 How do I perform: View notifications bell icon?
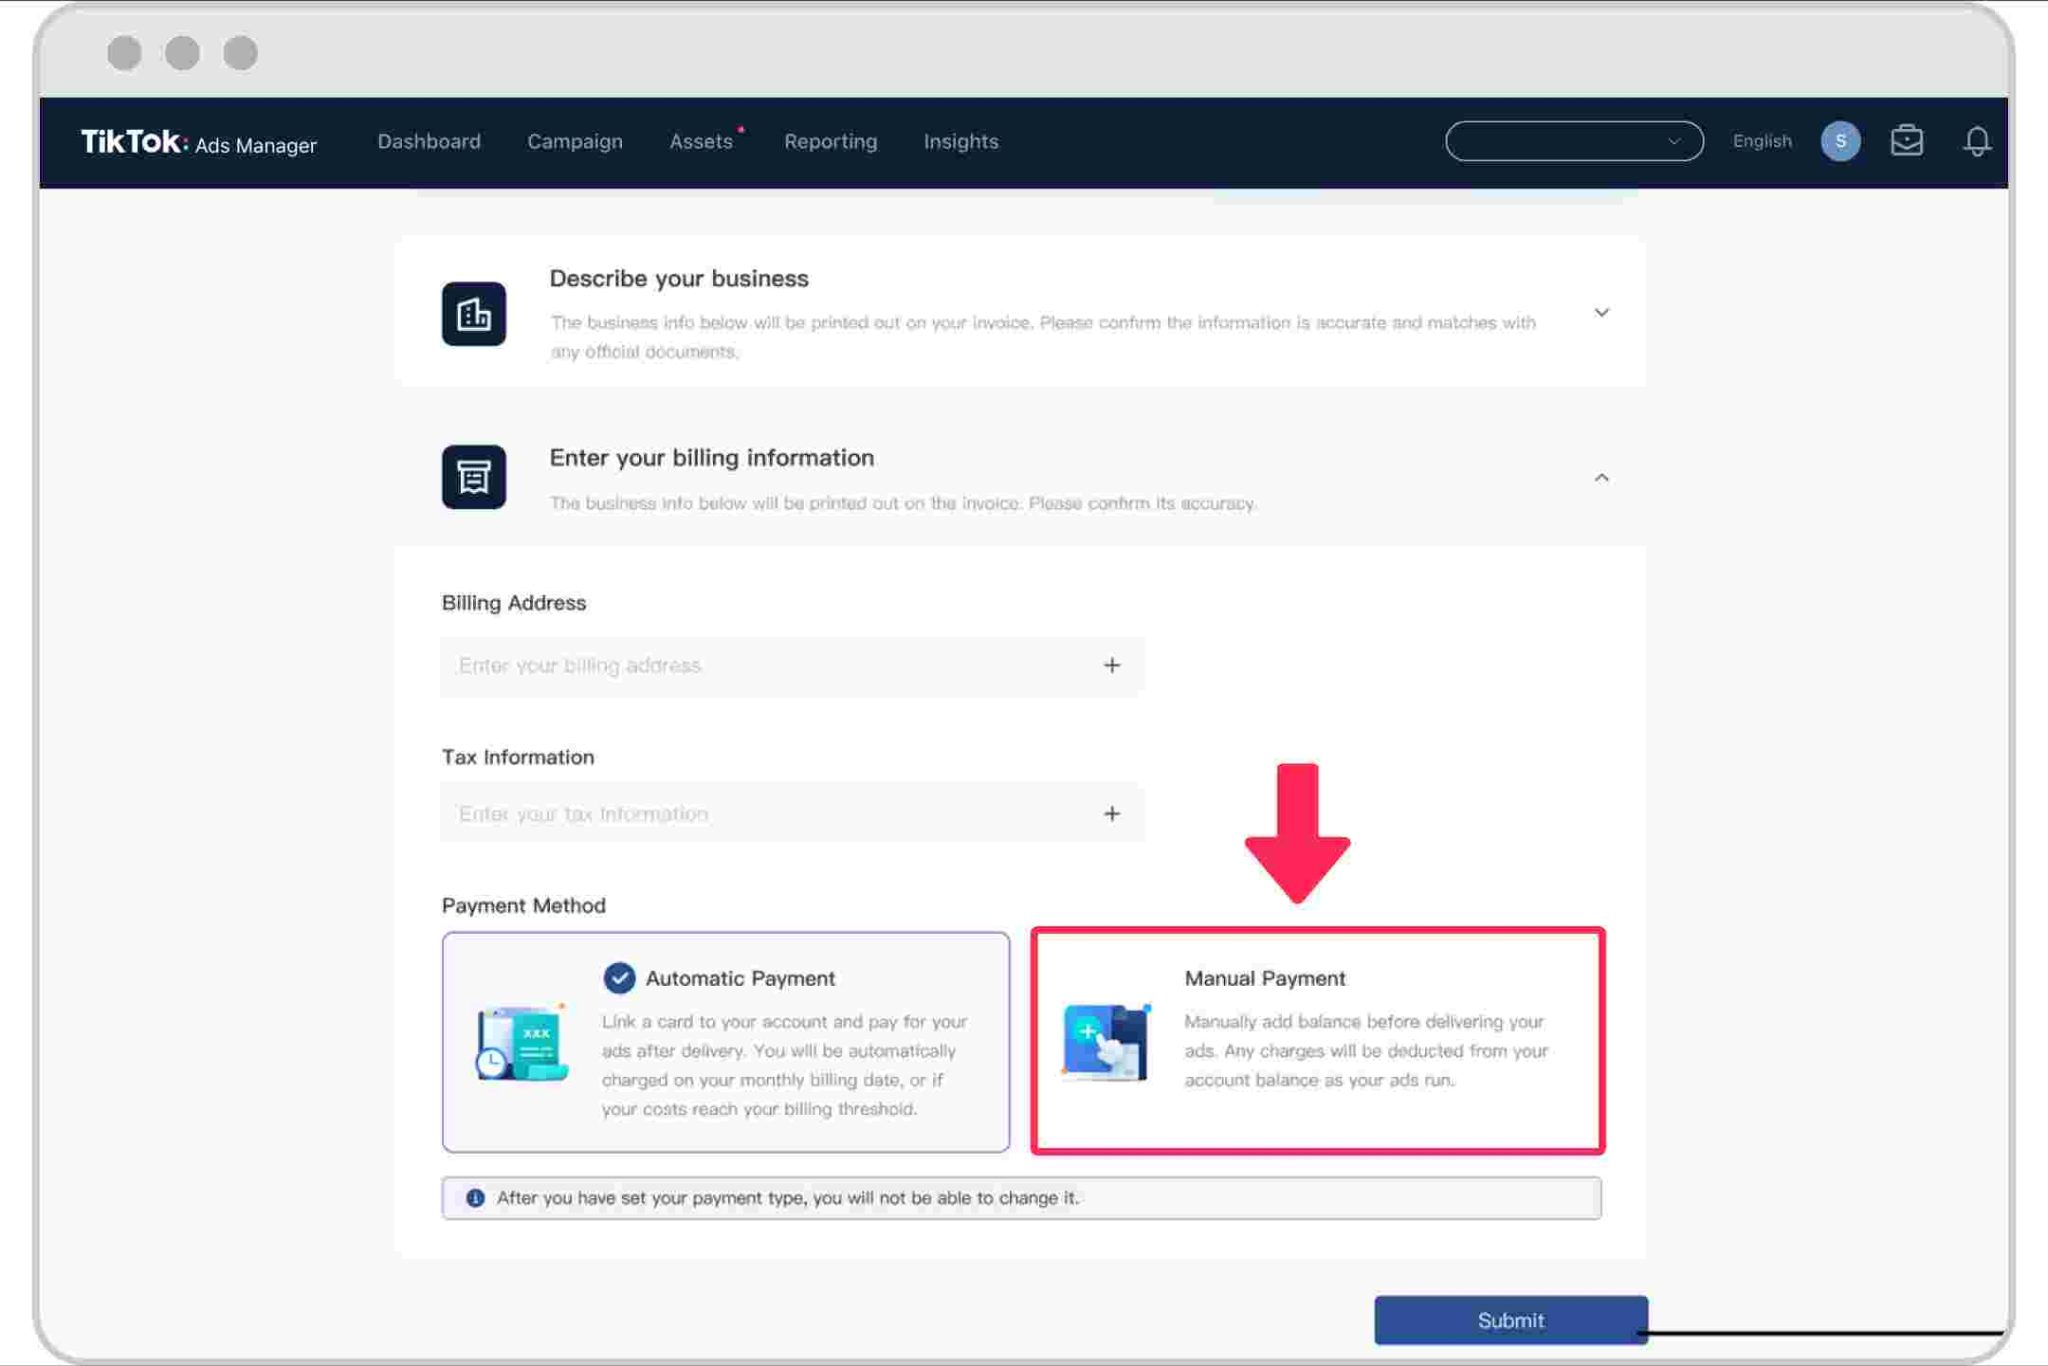(1977, 141)
